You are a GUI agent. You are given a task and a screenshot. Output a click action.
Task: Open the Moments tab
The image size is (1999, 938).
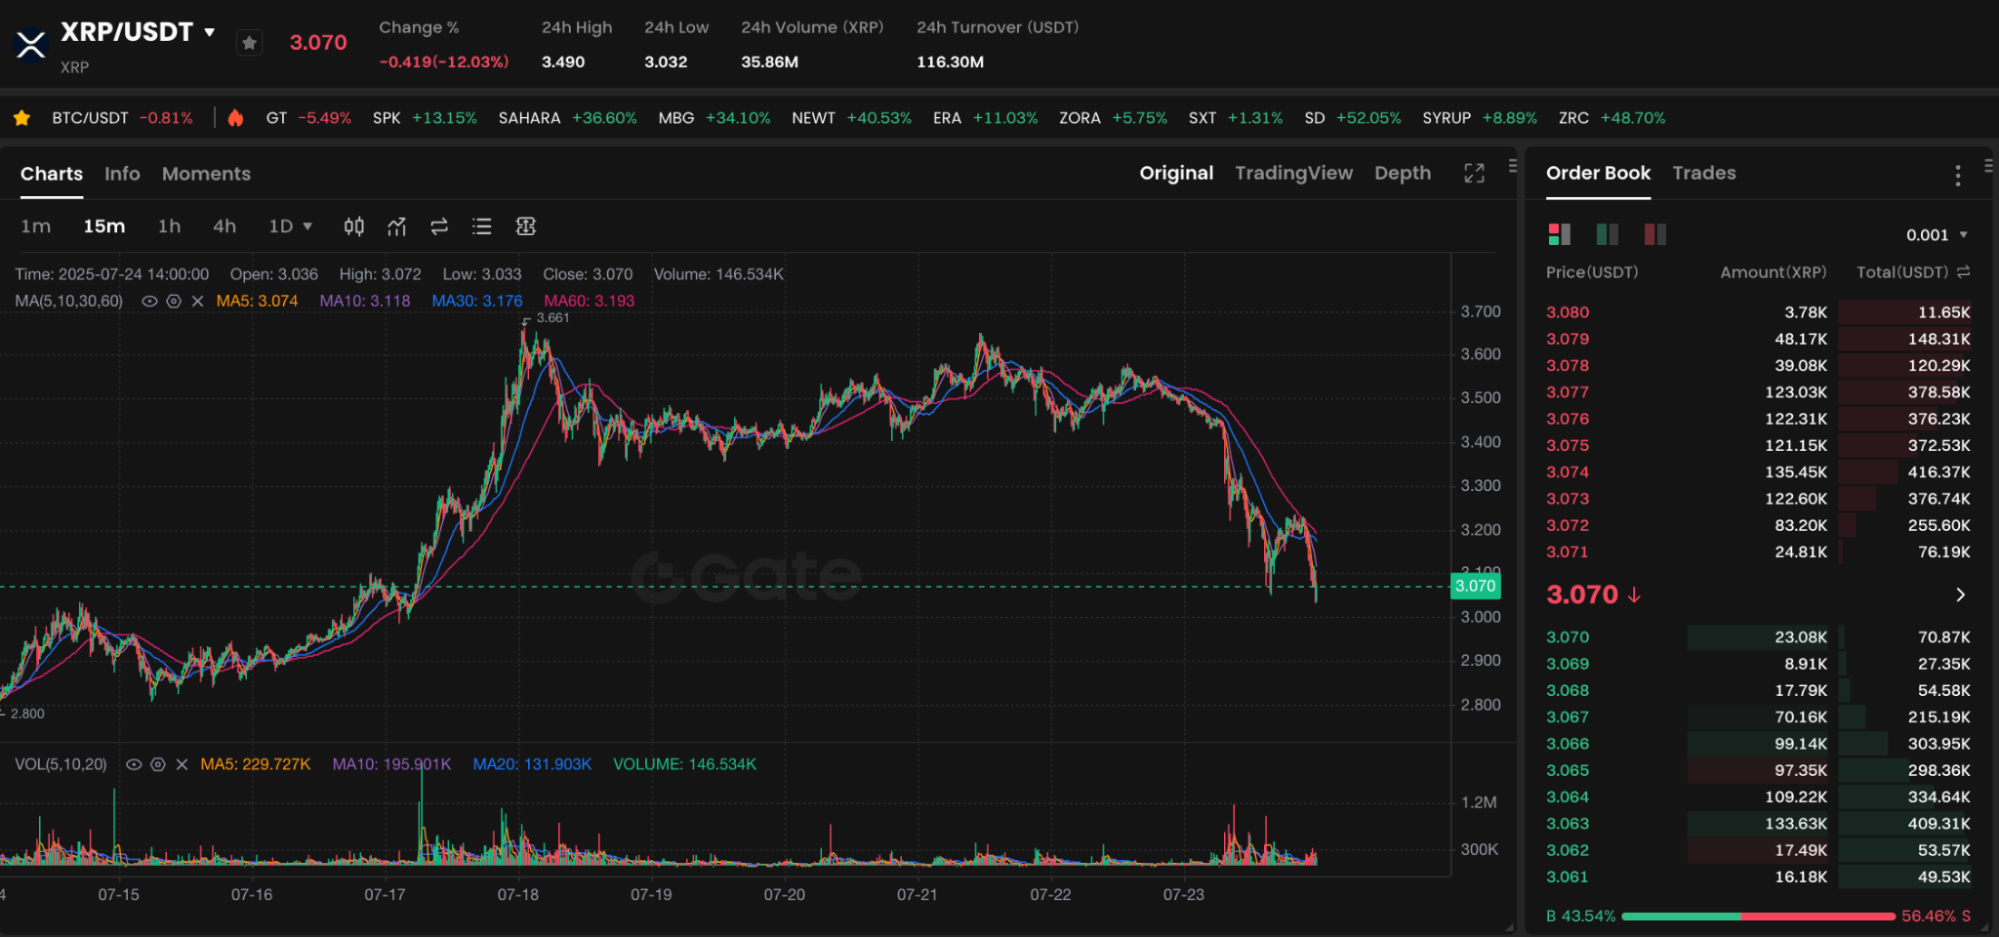coord(206,174)
